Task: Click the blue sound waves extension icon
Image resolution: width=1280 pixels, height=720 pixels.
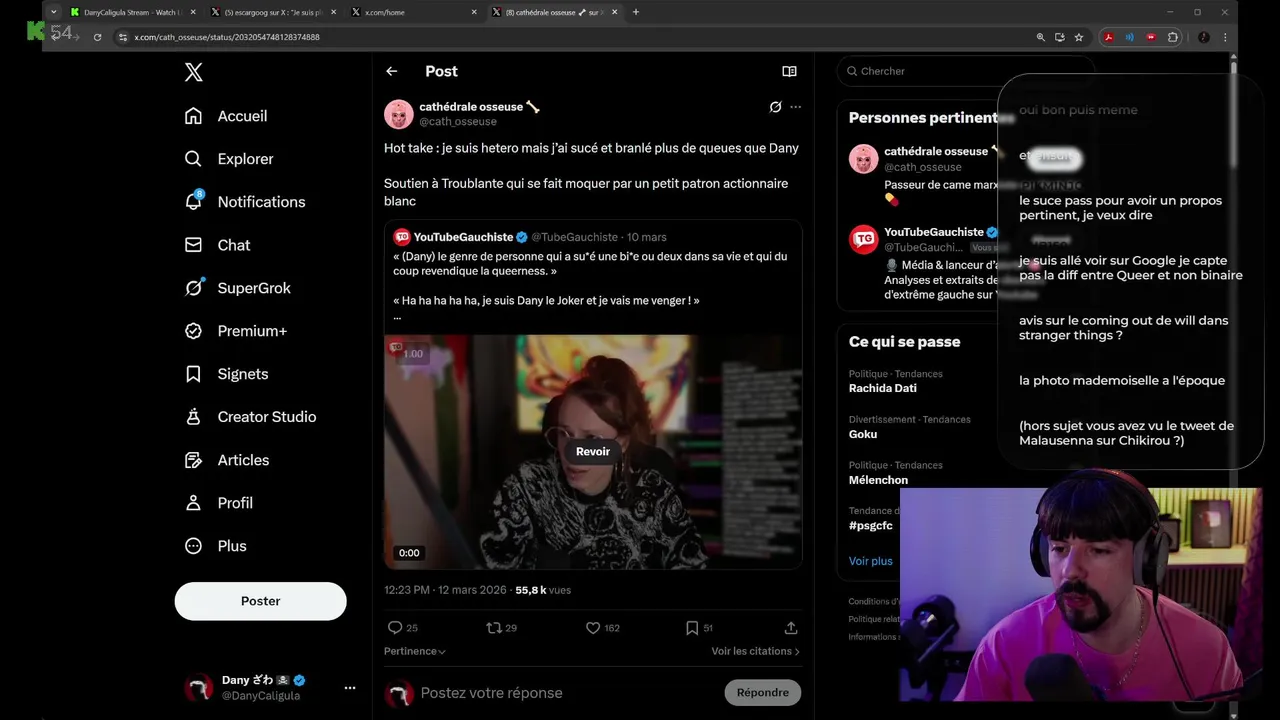Action: [1130, 37]
